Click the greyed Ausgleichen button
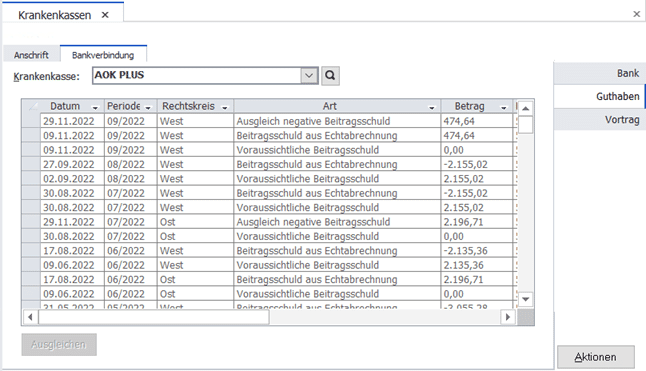The image size is (646, 371). click(x=59, y=344)
